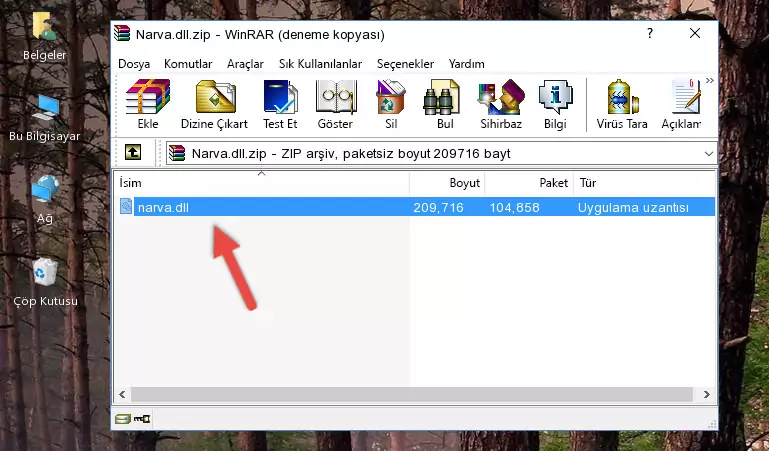Select the Belgeler desktop icon
The width and height of the screenshot is (769, 451).
point(44,37)
